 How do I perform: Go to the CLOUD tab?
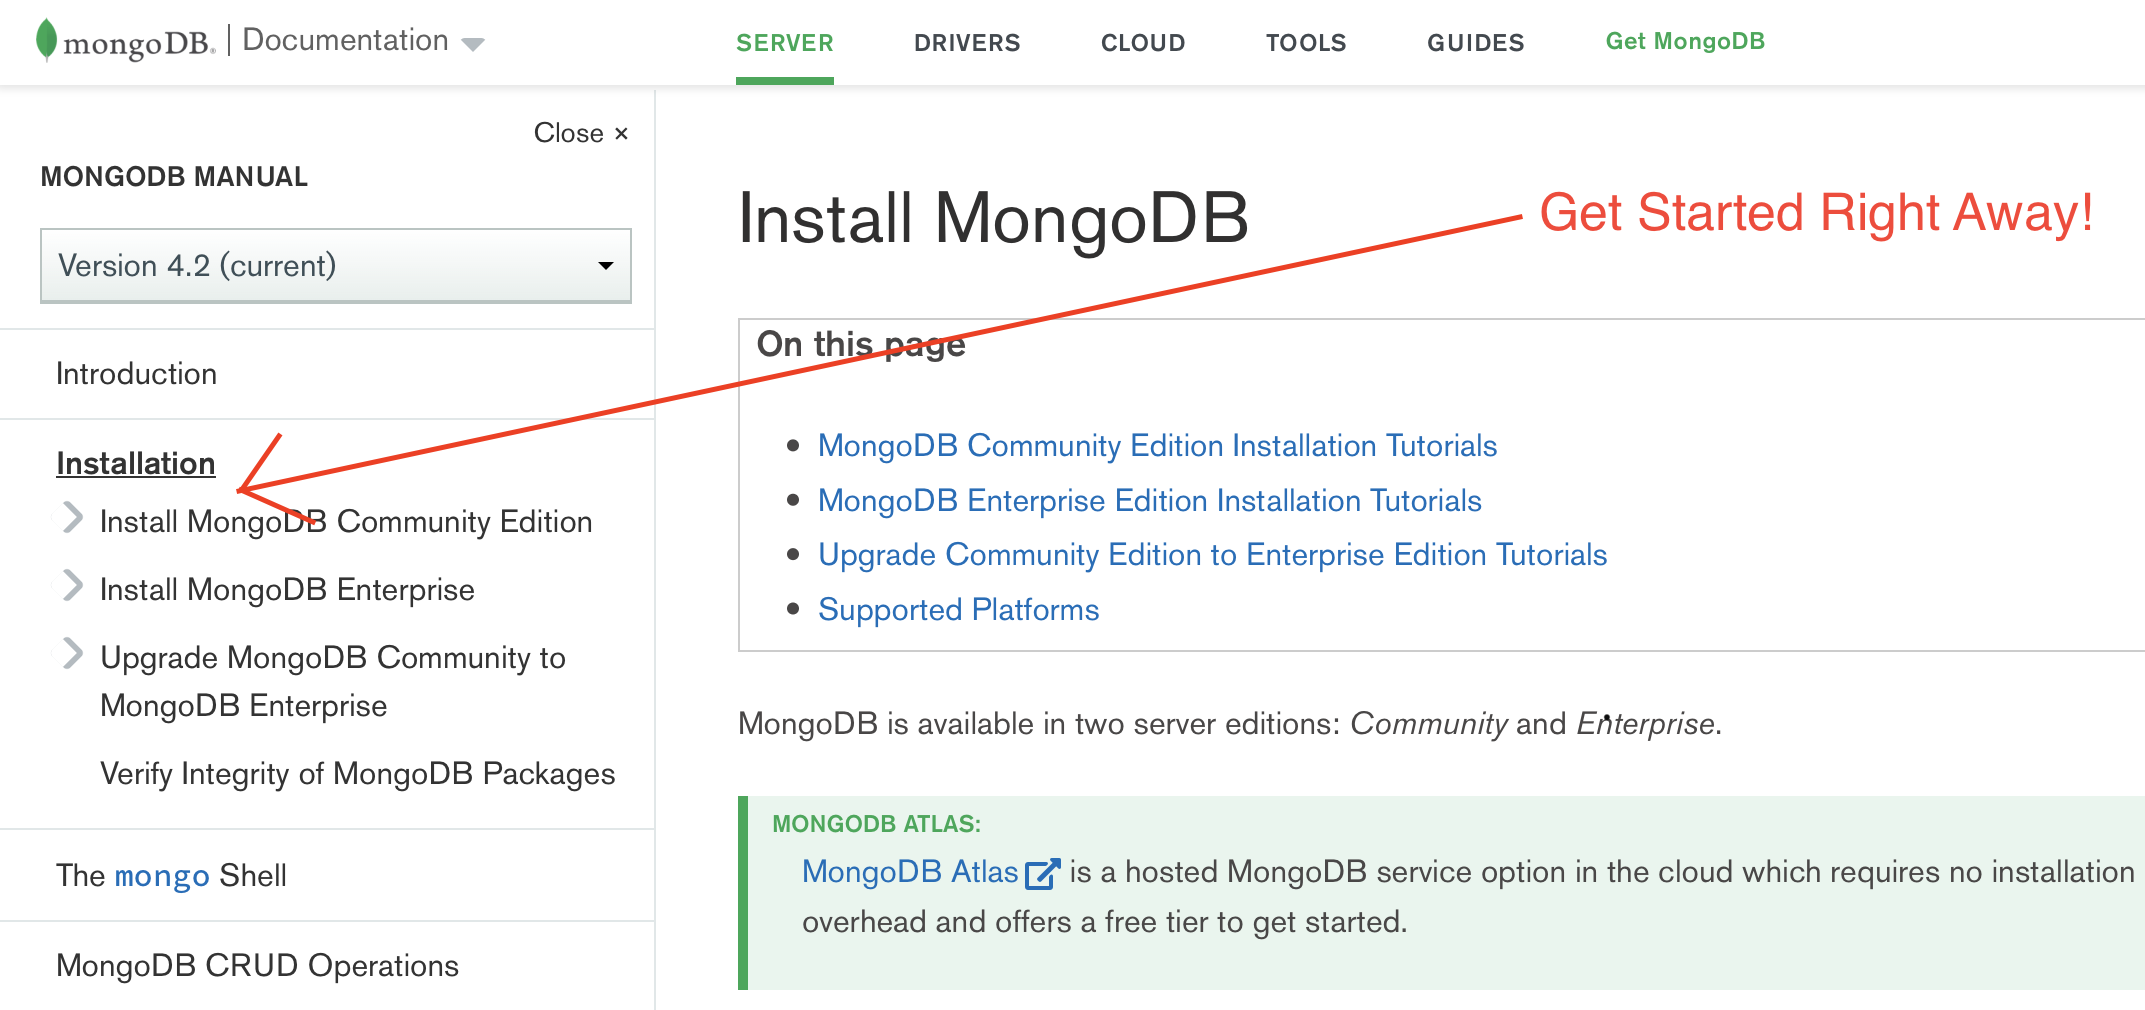[x=1143, y=43]
